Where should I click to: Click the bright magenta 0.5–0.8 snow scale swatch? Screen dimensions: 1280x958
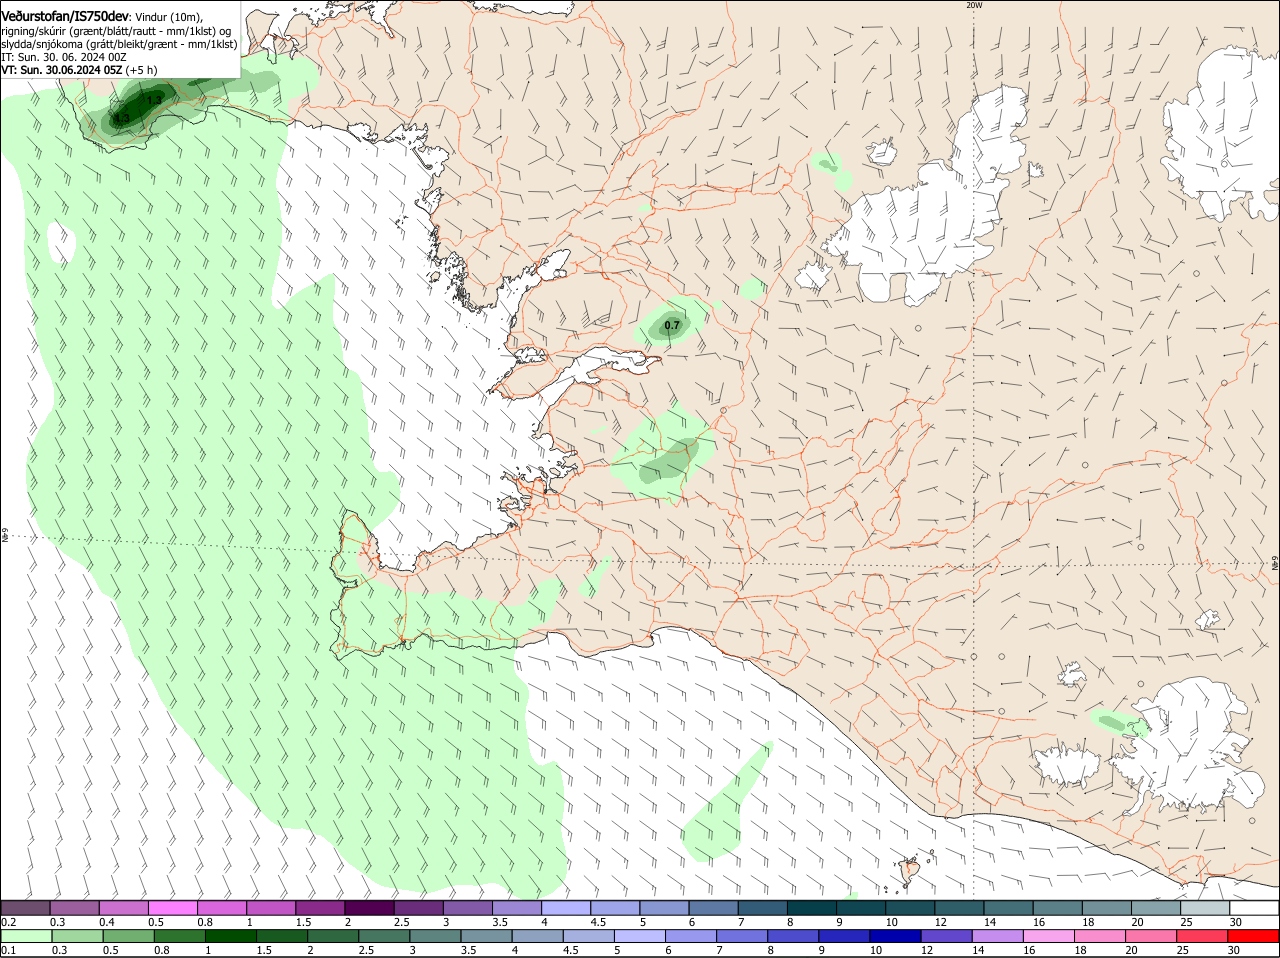173,908
